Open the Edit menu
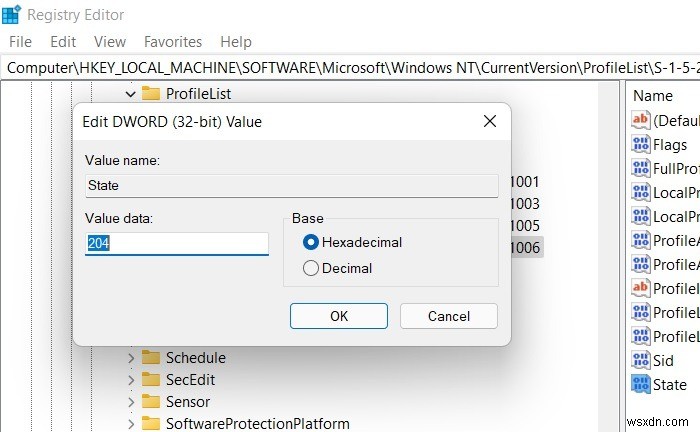The image size is (700, 432). tap(63, 42)
